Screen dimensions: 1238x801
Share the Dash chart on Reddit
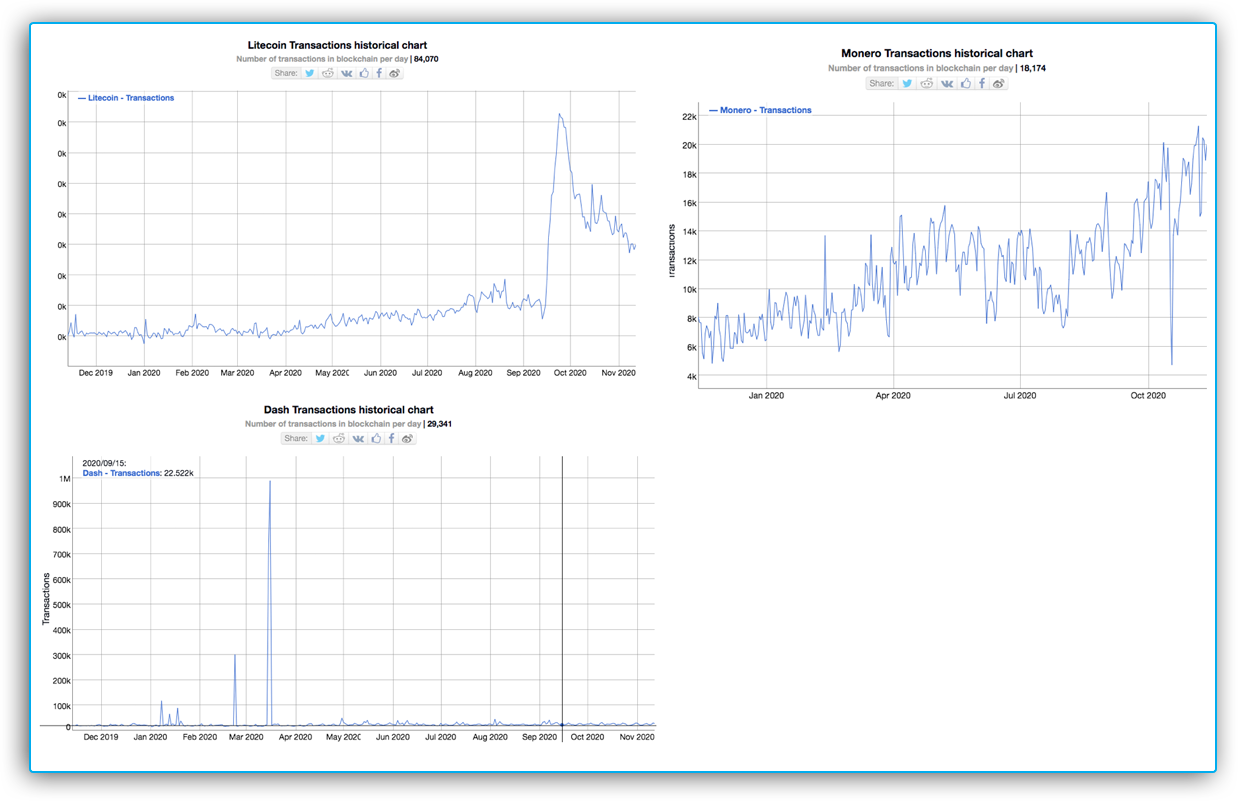coord(339,438)
